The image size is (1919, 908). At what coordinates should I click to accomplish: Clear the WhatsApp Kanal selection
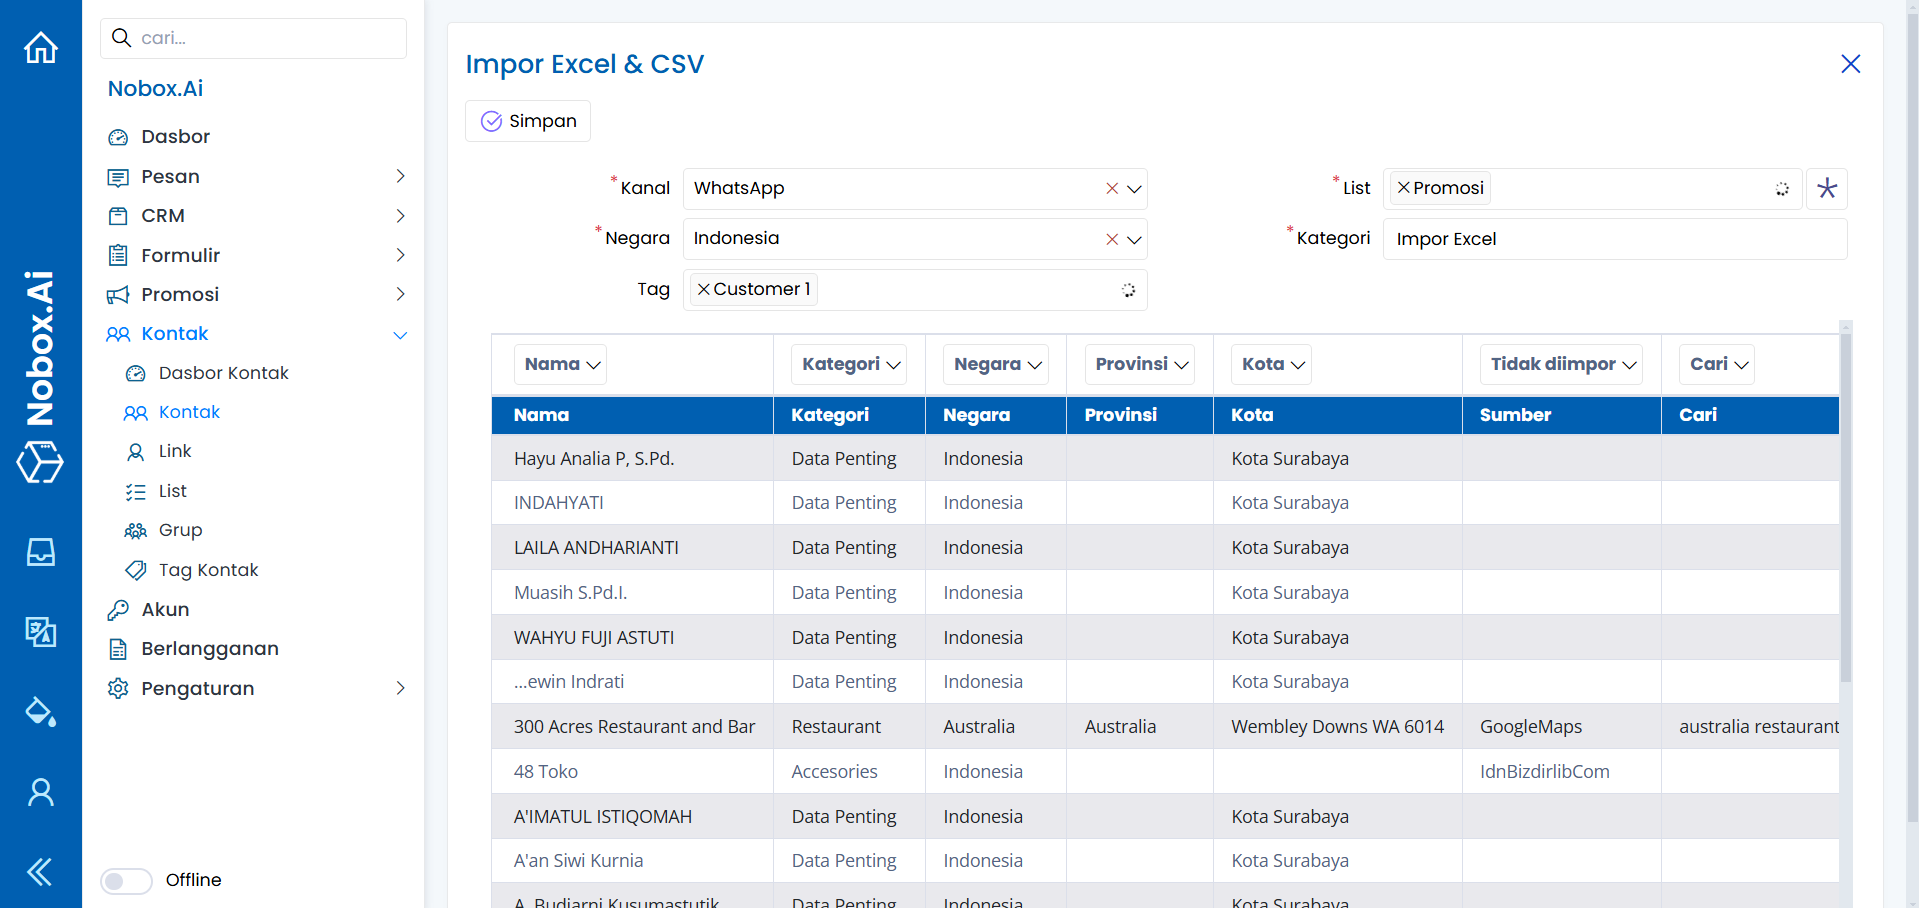tap(1111, 189)
